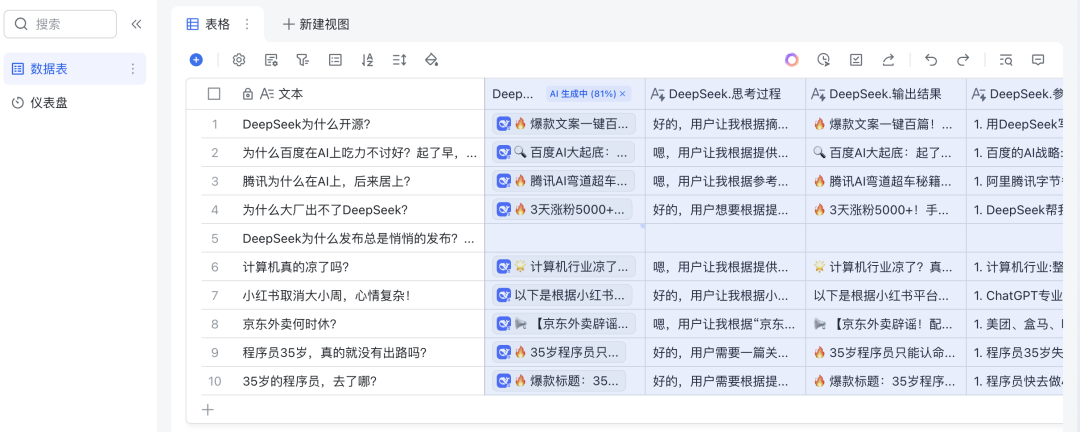Open the purple AI assistant icon
Screen dimensions: 1080x432
[791, 60]
